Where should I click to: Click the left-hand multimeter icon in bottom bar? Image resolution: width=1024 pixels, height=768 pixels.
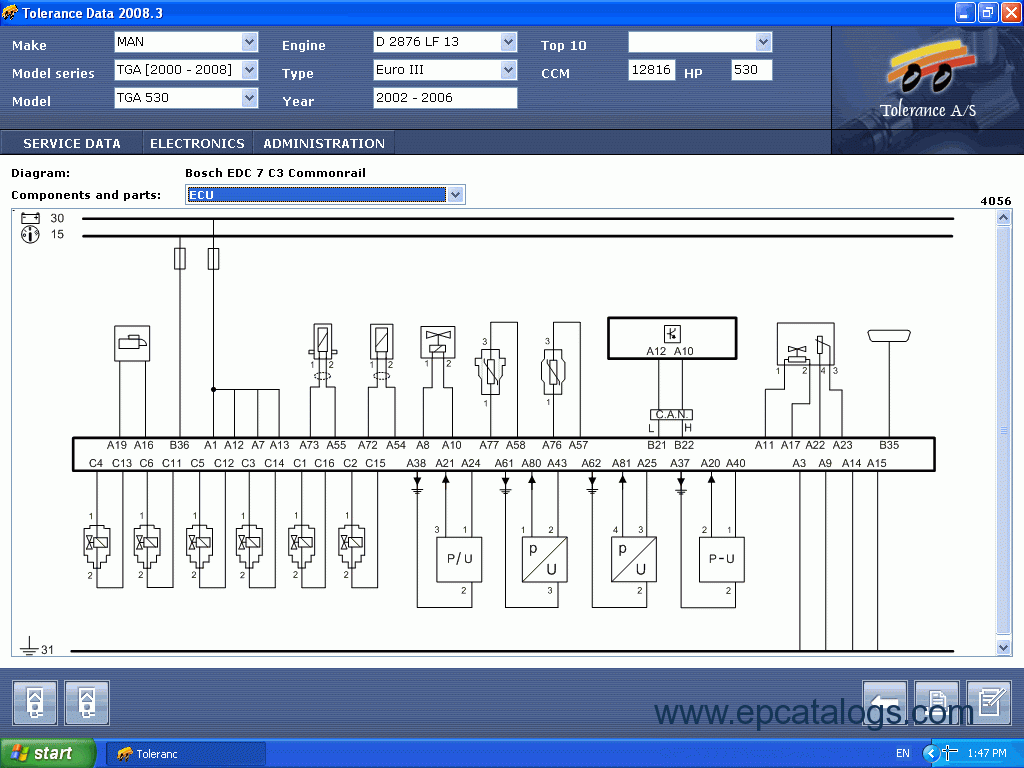click(35, 702)
